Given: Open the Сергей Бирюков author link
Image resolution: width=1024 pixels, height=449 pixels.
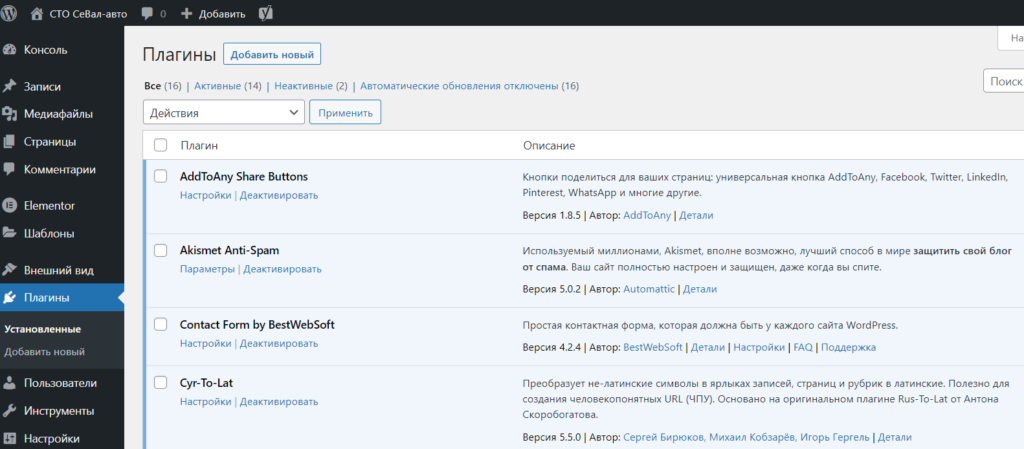Looking at the screenshot, I should tap(664, 437).
